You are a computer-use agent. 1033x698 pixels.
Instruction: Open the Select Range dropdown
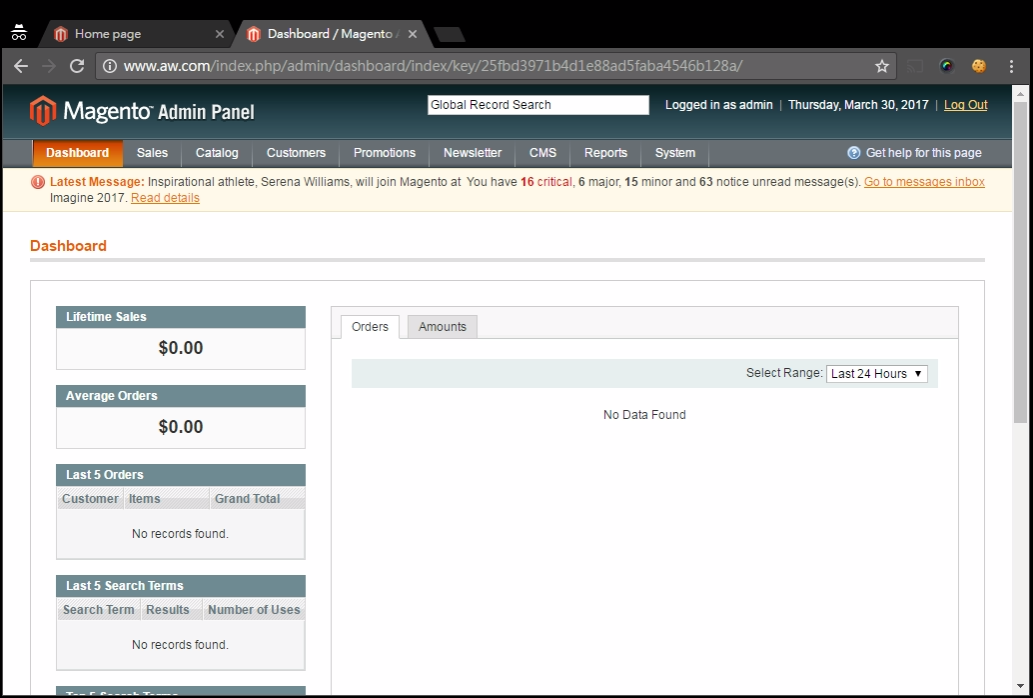[875, 373]
